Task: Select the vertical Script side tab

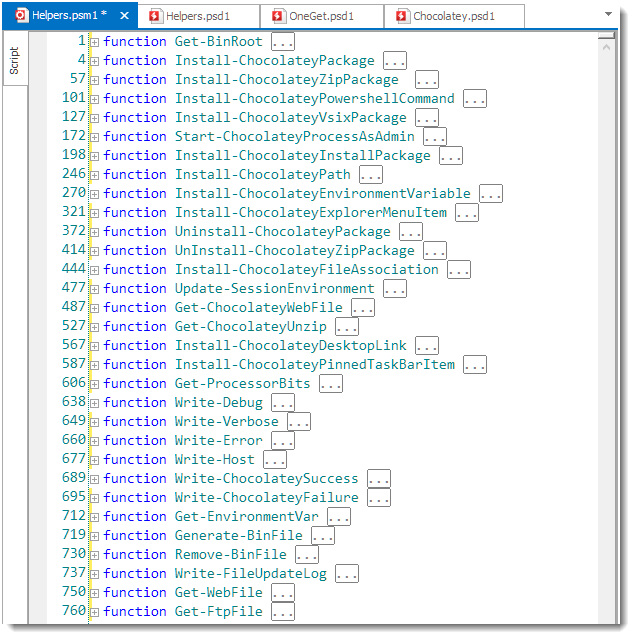Action: pyautogui.click(x=14, y=60)
